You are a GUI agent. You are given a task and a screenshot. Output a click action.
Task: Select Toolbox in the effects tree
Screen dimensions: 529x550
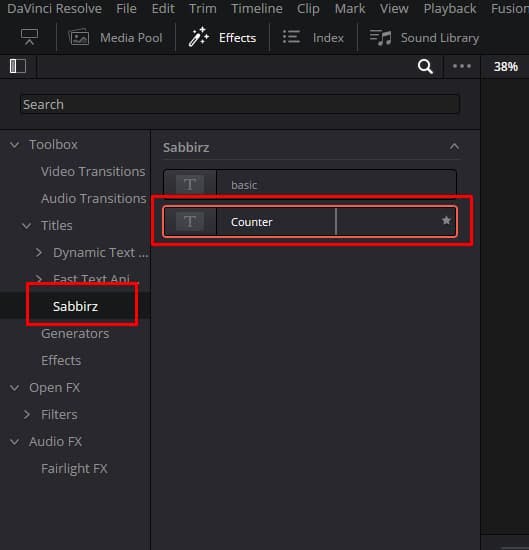[x=53, y=145]
